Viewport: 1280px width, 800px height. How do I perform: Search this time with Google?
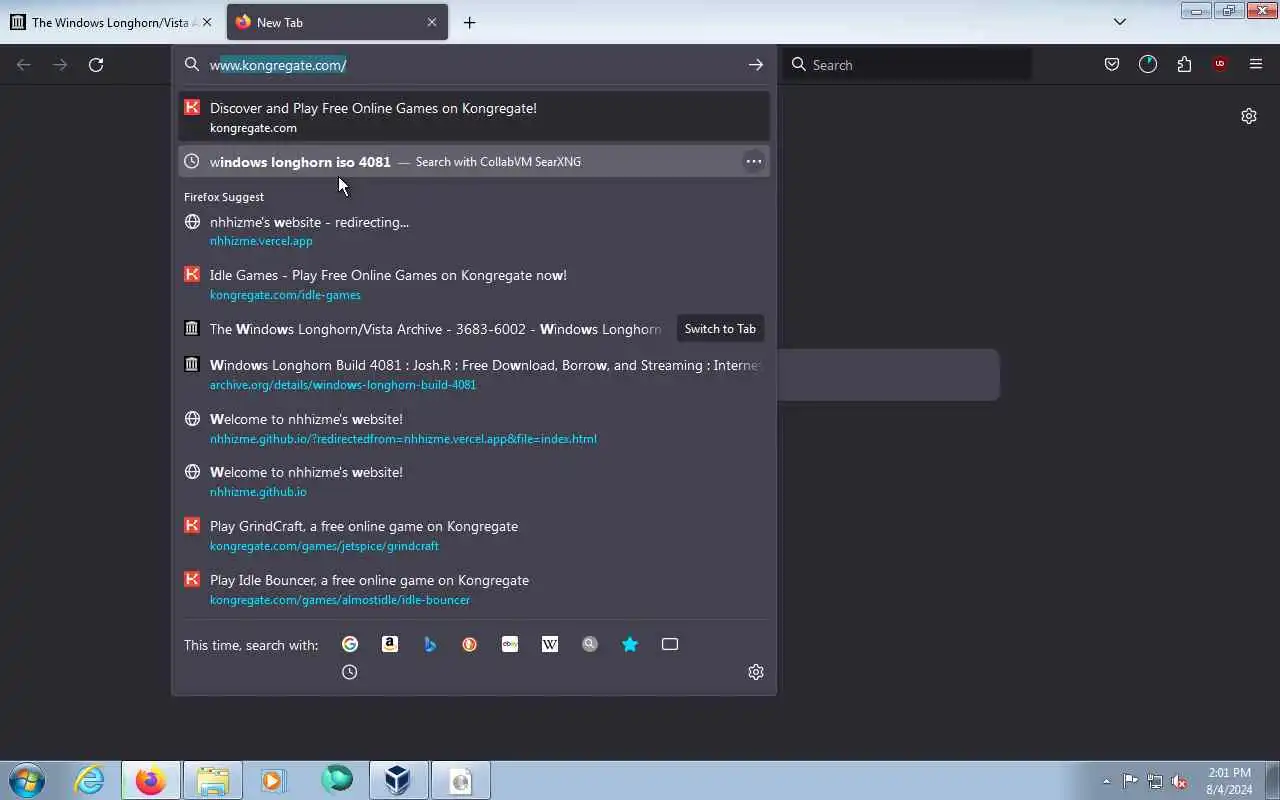pyautogui.click(x=350, y=644)
